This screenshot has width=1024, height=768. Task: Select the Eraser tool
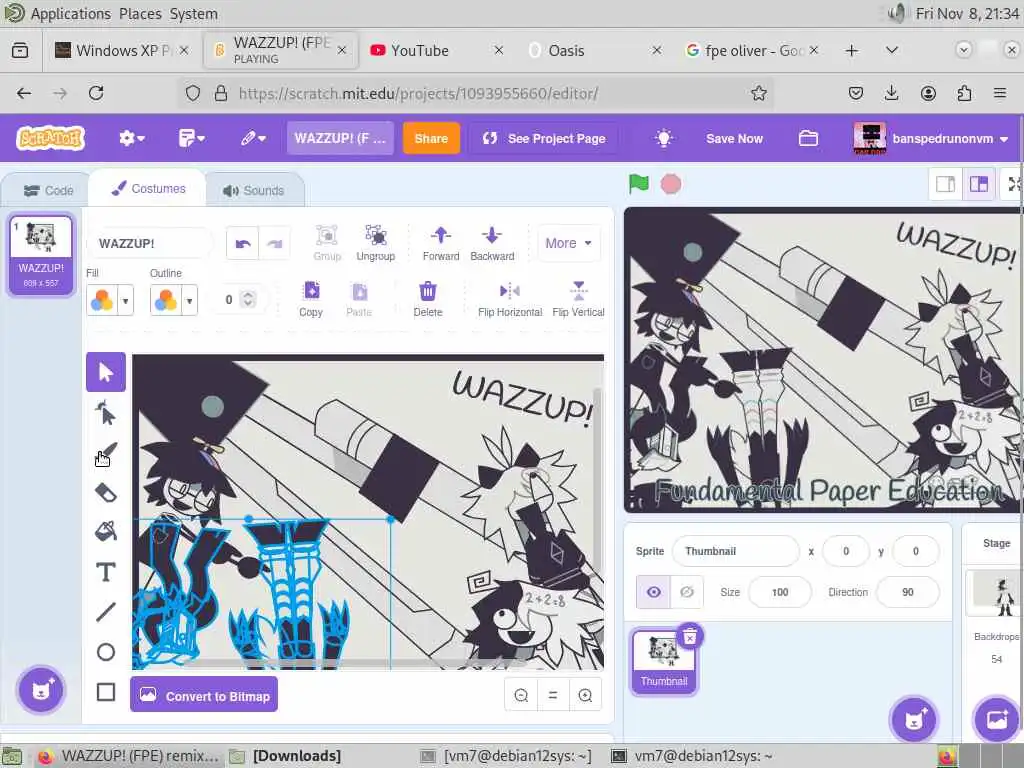click(x=106, y=492)
